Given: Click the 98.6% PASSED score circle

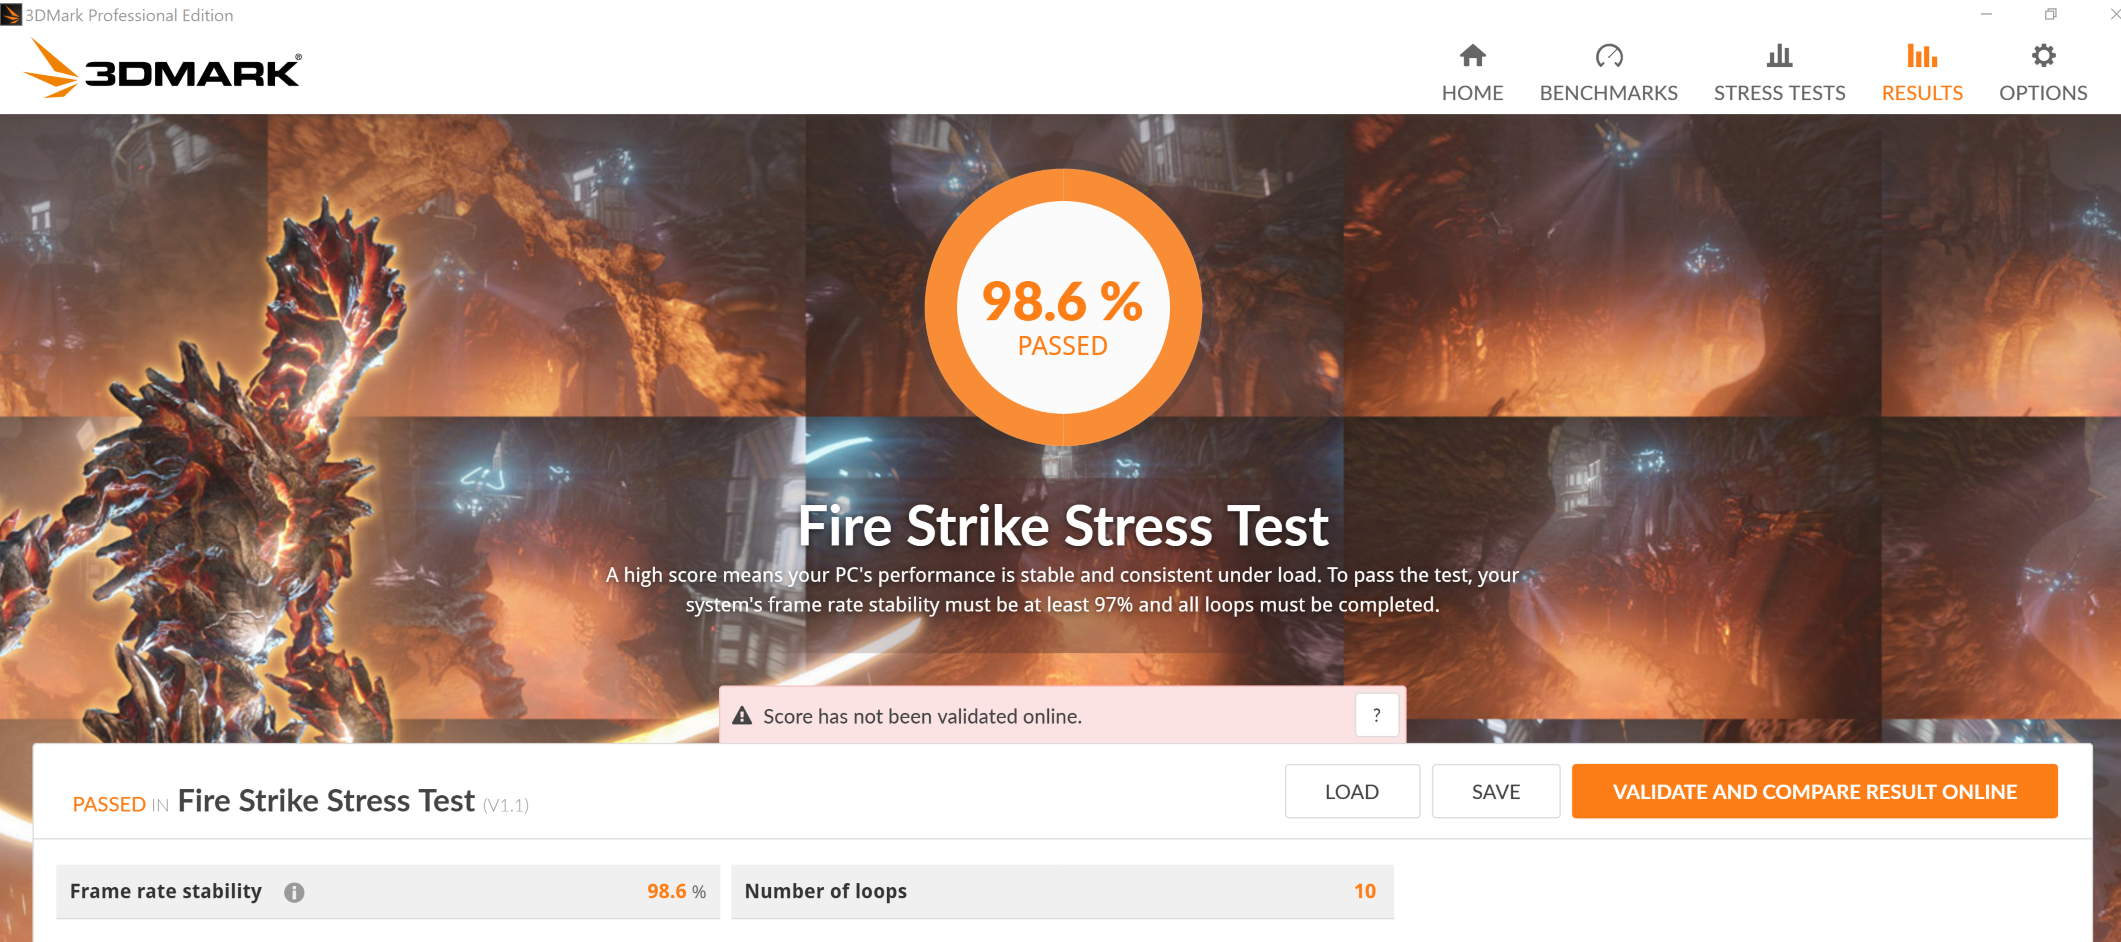Looking at the screenshot, I should 1063,307.
